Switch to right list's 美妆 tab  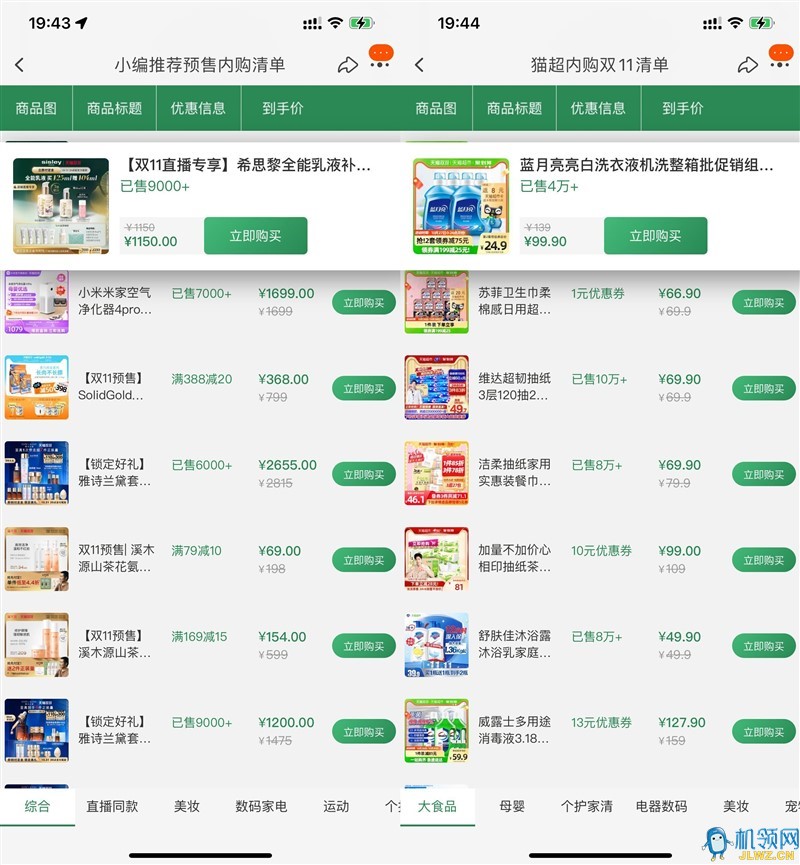pyautogui.click(x=736, y=807)
